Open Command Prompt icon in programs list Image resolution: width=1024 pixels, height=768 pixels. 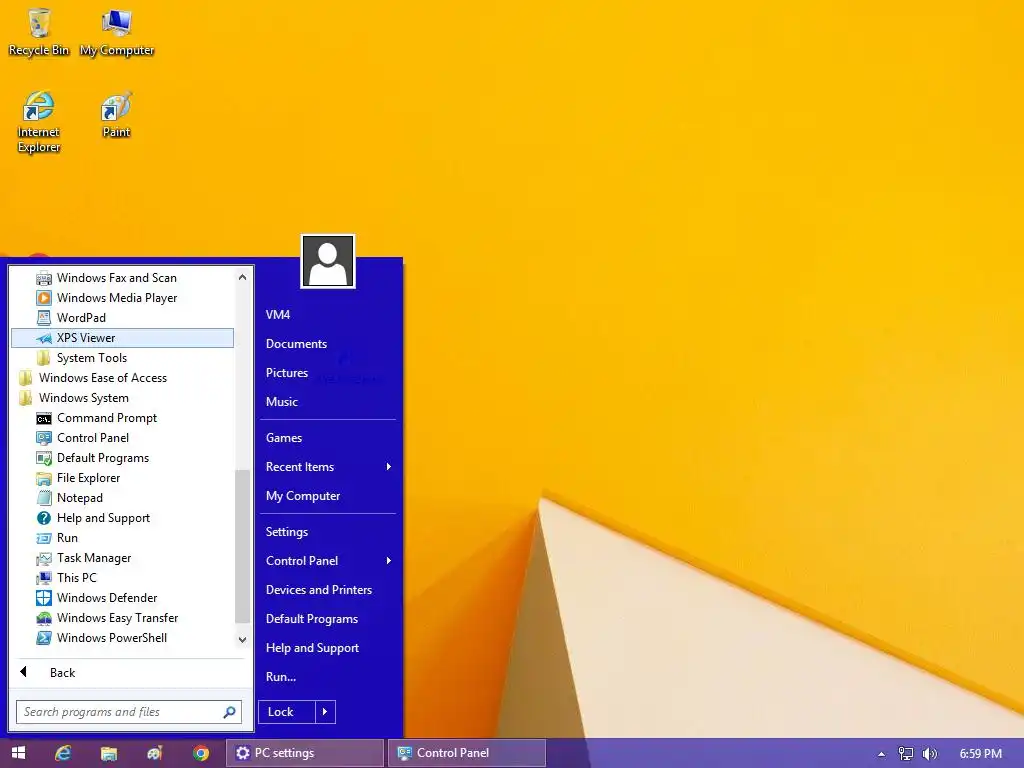pos(44,419)
